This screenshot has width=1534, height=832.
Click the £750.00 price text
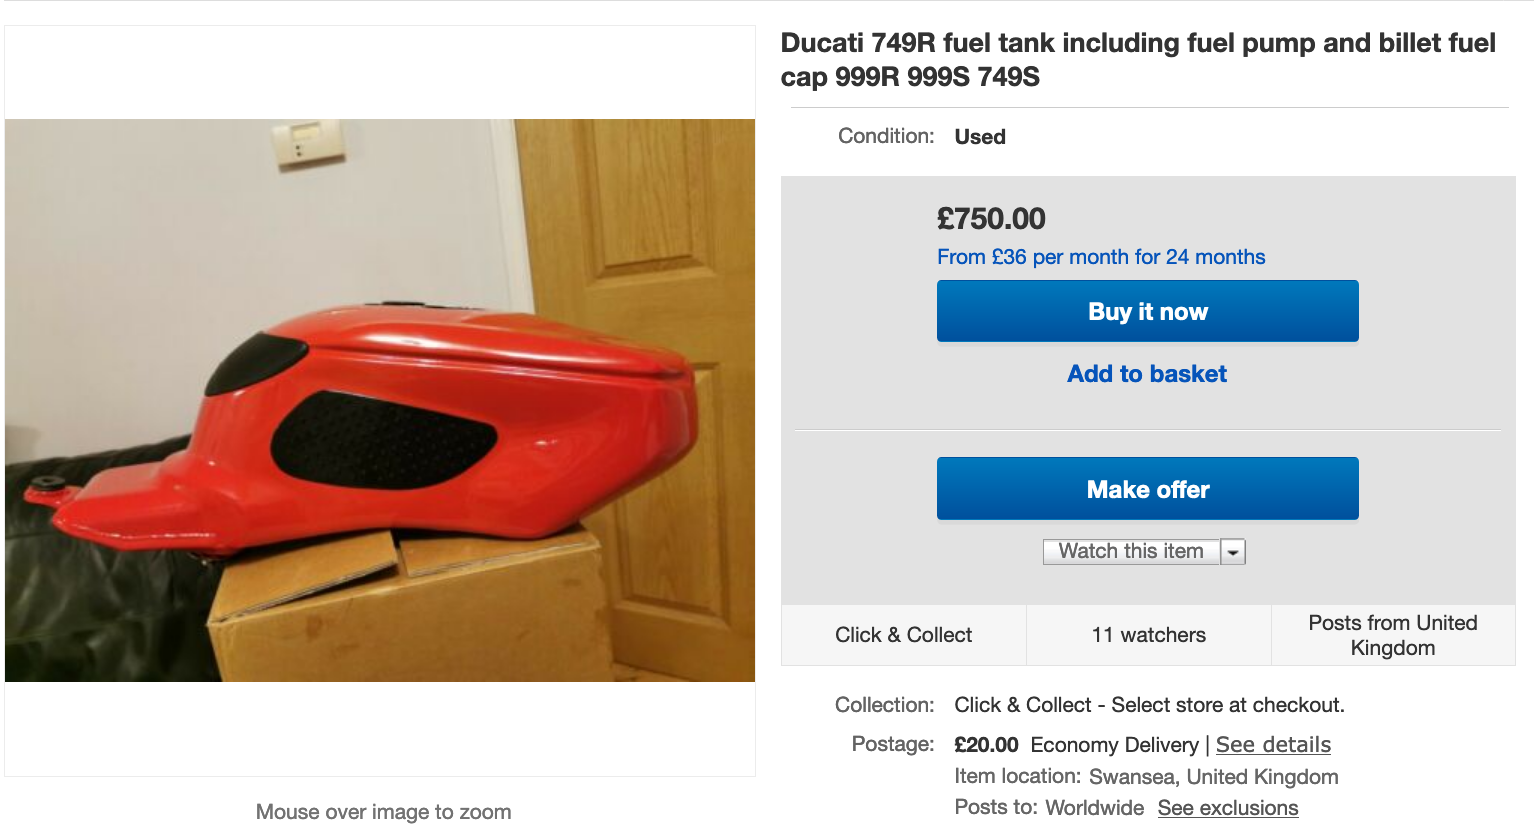(991, 219)
